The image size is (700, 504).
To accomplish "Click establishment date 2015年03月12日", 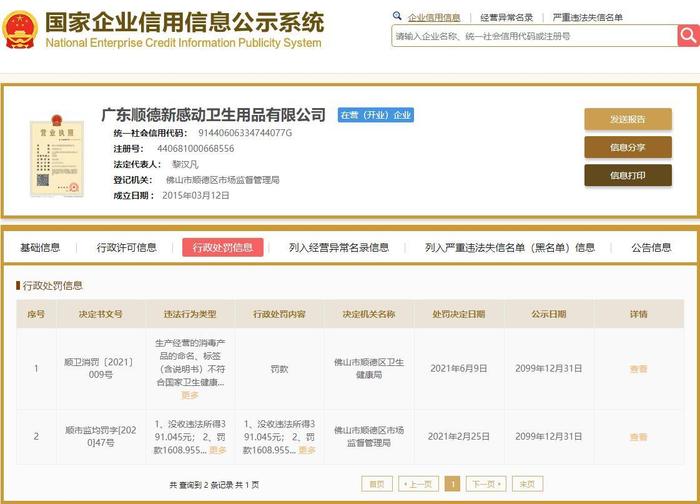I will 196,196.
